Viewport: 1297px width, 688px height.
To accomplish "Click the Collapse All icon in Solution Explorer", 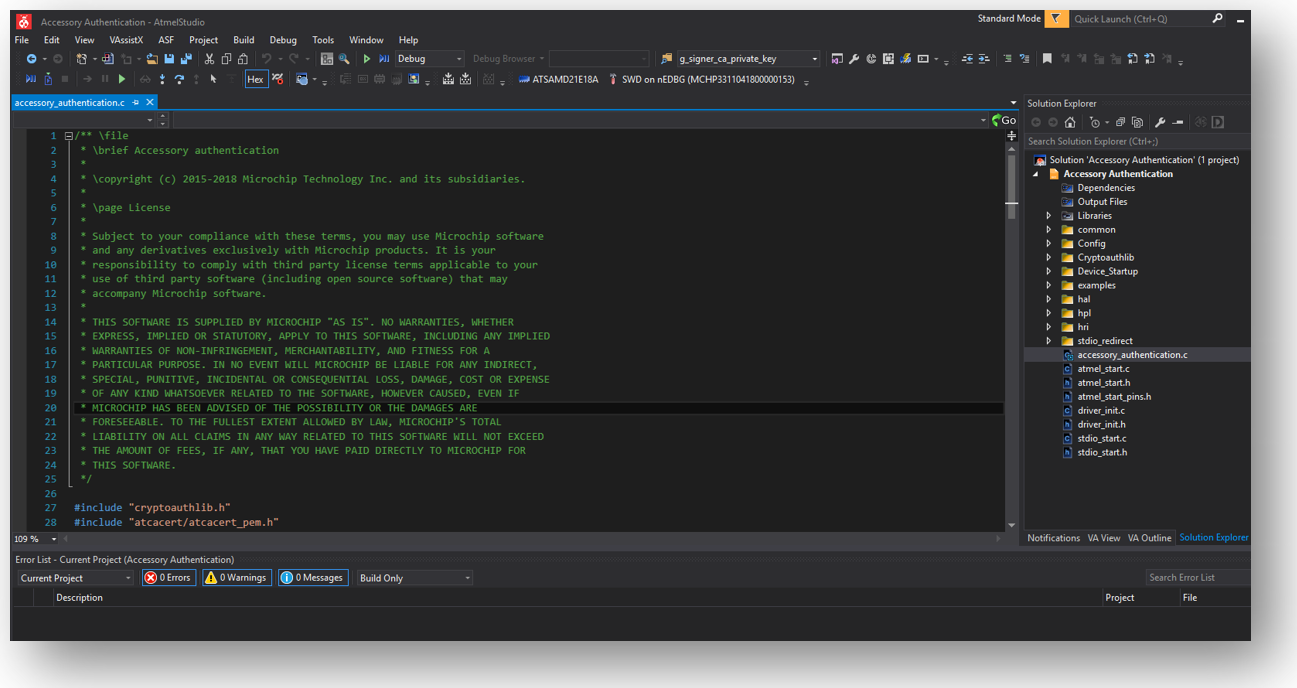I will point(1121,122).
